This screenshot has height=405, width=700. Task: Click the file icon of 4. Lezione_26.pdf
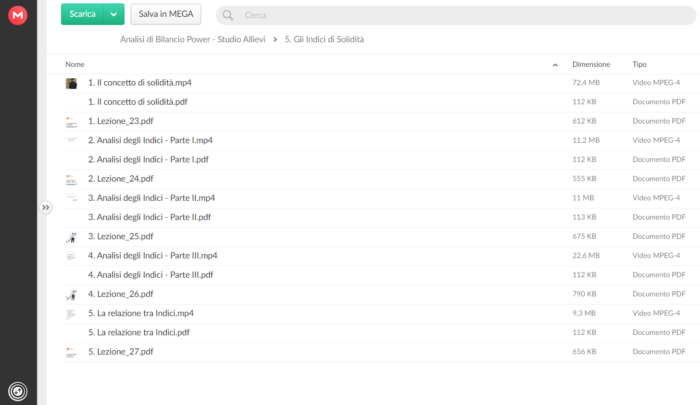point(71,294)
